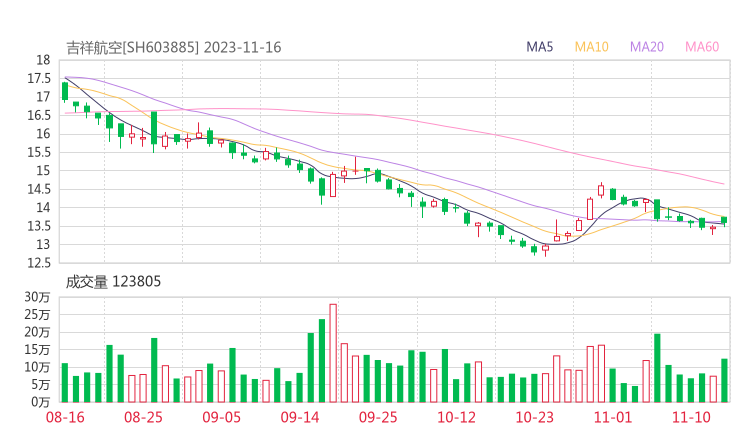
Task: Click the 25万 volume axis label
Action: (x=37, y=314)
